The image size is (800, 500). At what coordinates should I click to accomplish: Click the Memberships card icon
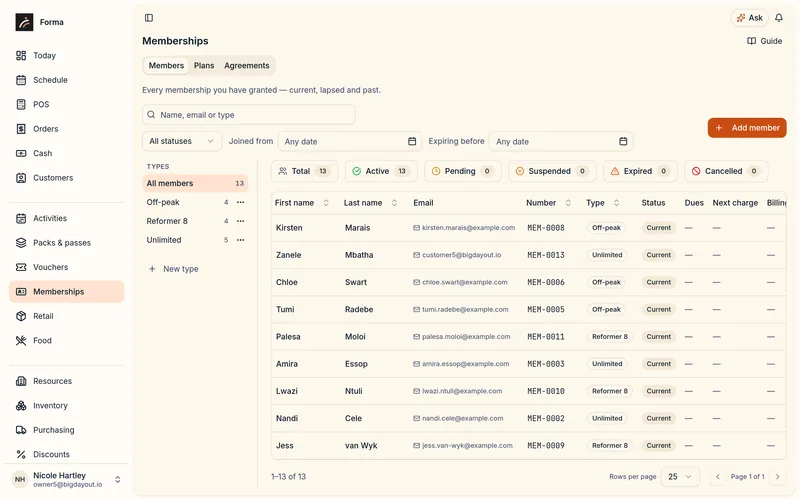[21, 292]
